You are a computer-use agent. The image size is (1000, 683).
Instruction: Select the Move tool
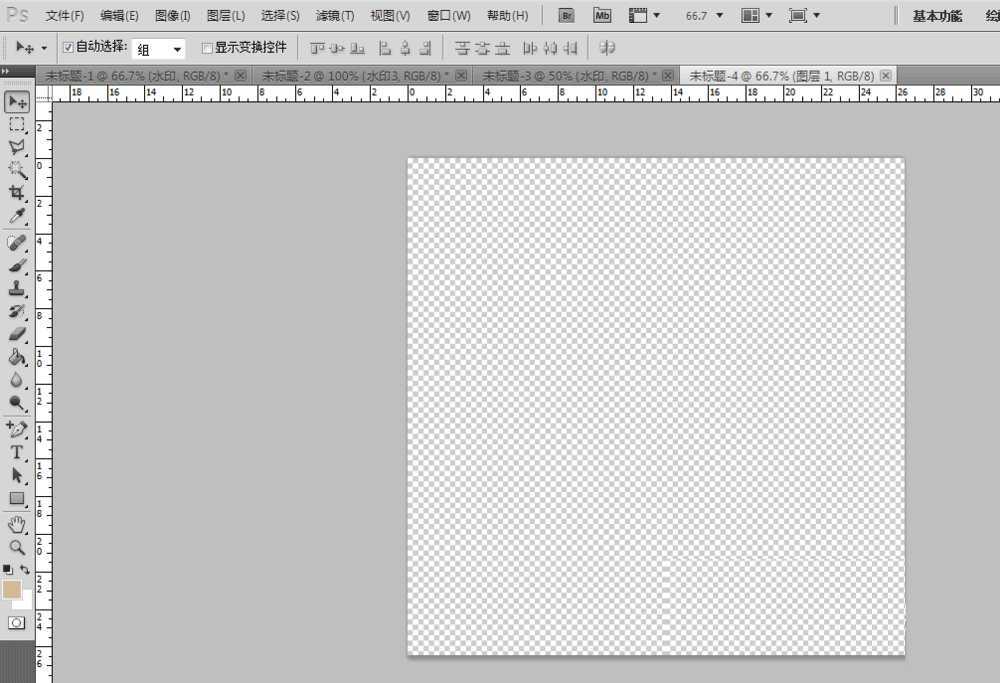(x=17, y=101)
